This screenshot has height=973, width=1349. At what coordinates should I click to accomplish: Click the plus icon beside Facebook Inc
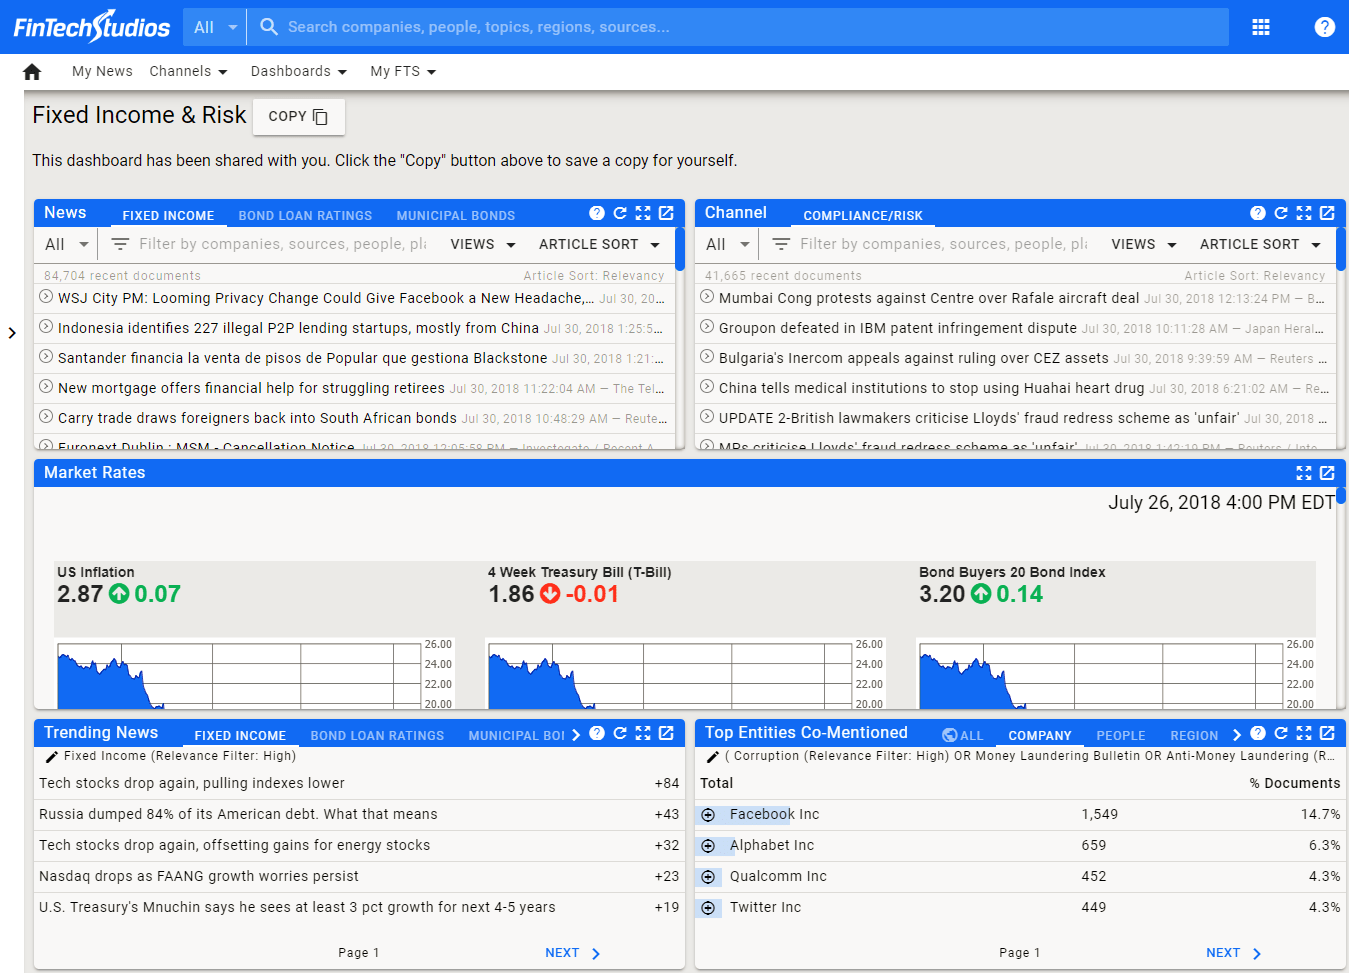(708, 815)
